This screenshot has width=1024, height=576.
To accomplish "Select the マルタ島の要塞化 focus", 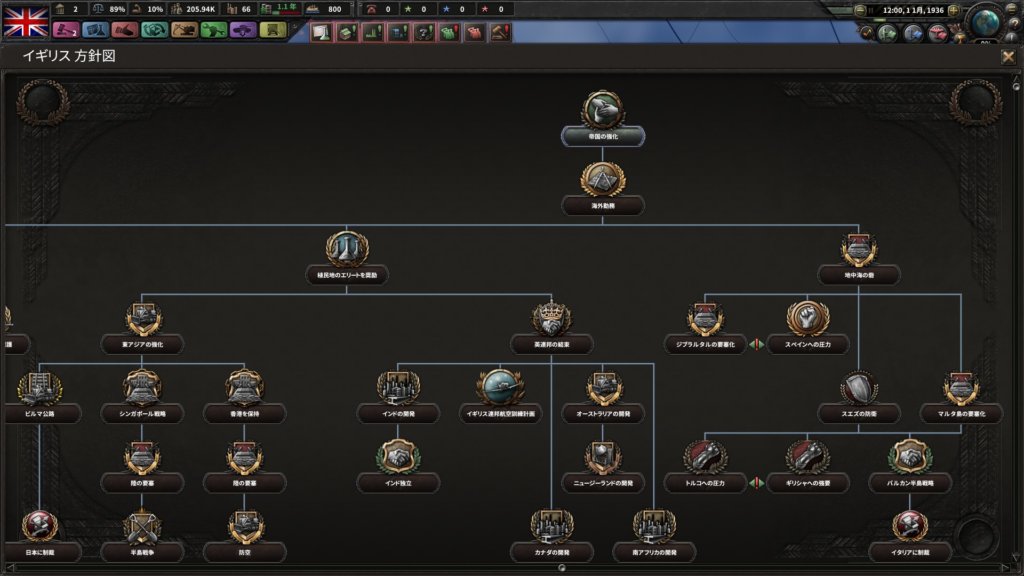I will 961,396.
